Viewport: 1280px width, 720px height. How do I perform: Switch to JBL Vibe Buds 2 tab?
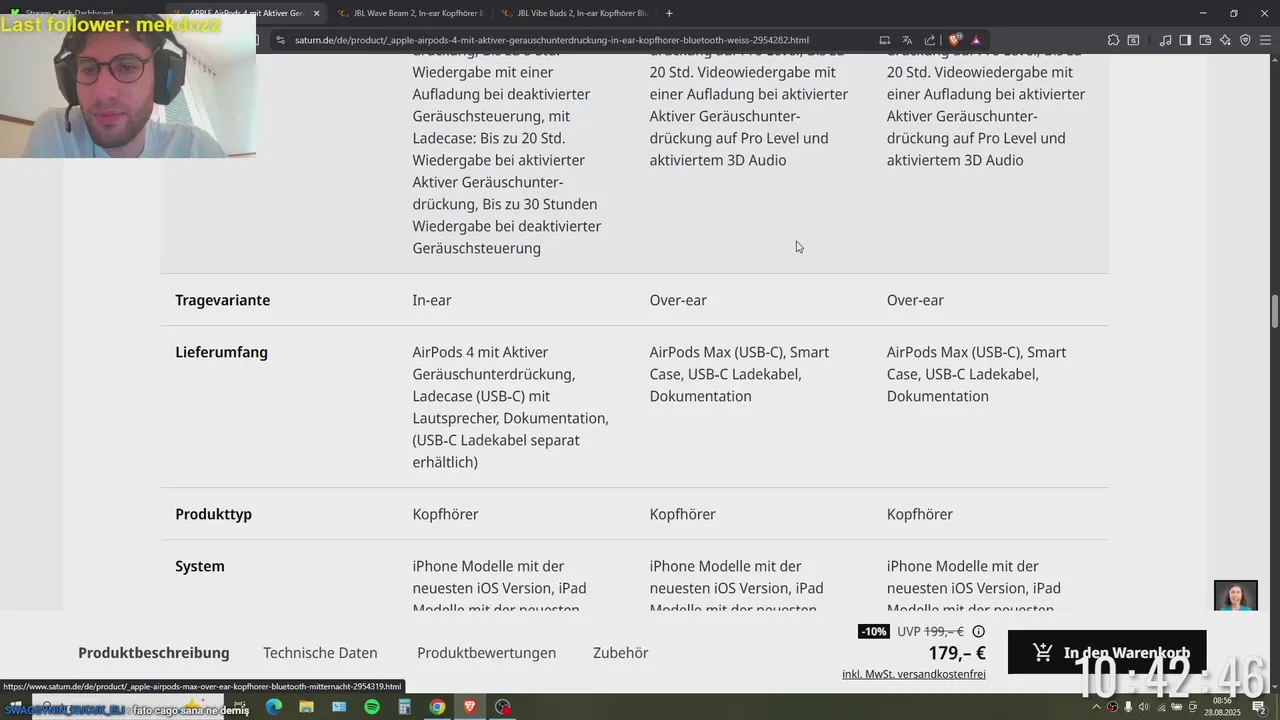pyautogui.click(x=574, y=13)
